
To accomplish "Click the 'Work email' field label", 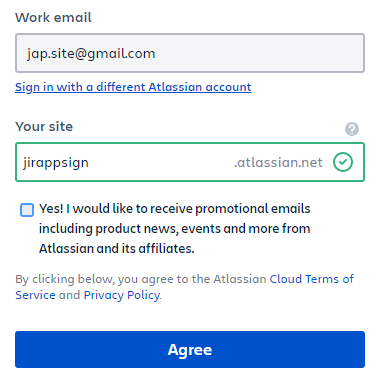I will 53,17.
